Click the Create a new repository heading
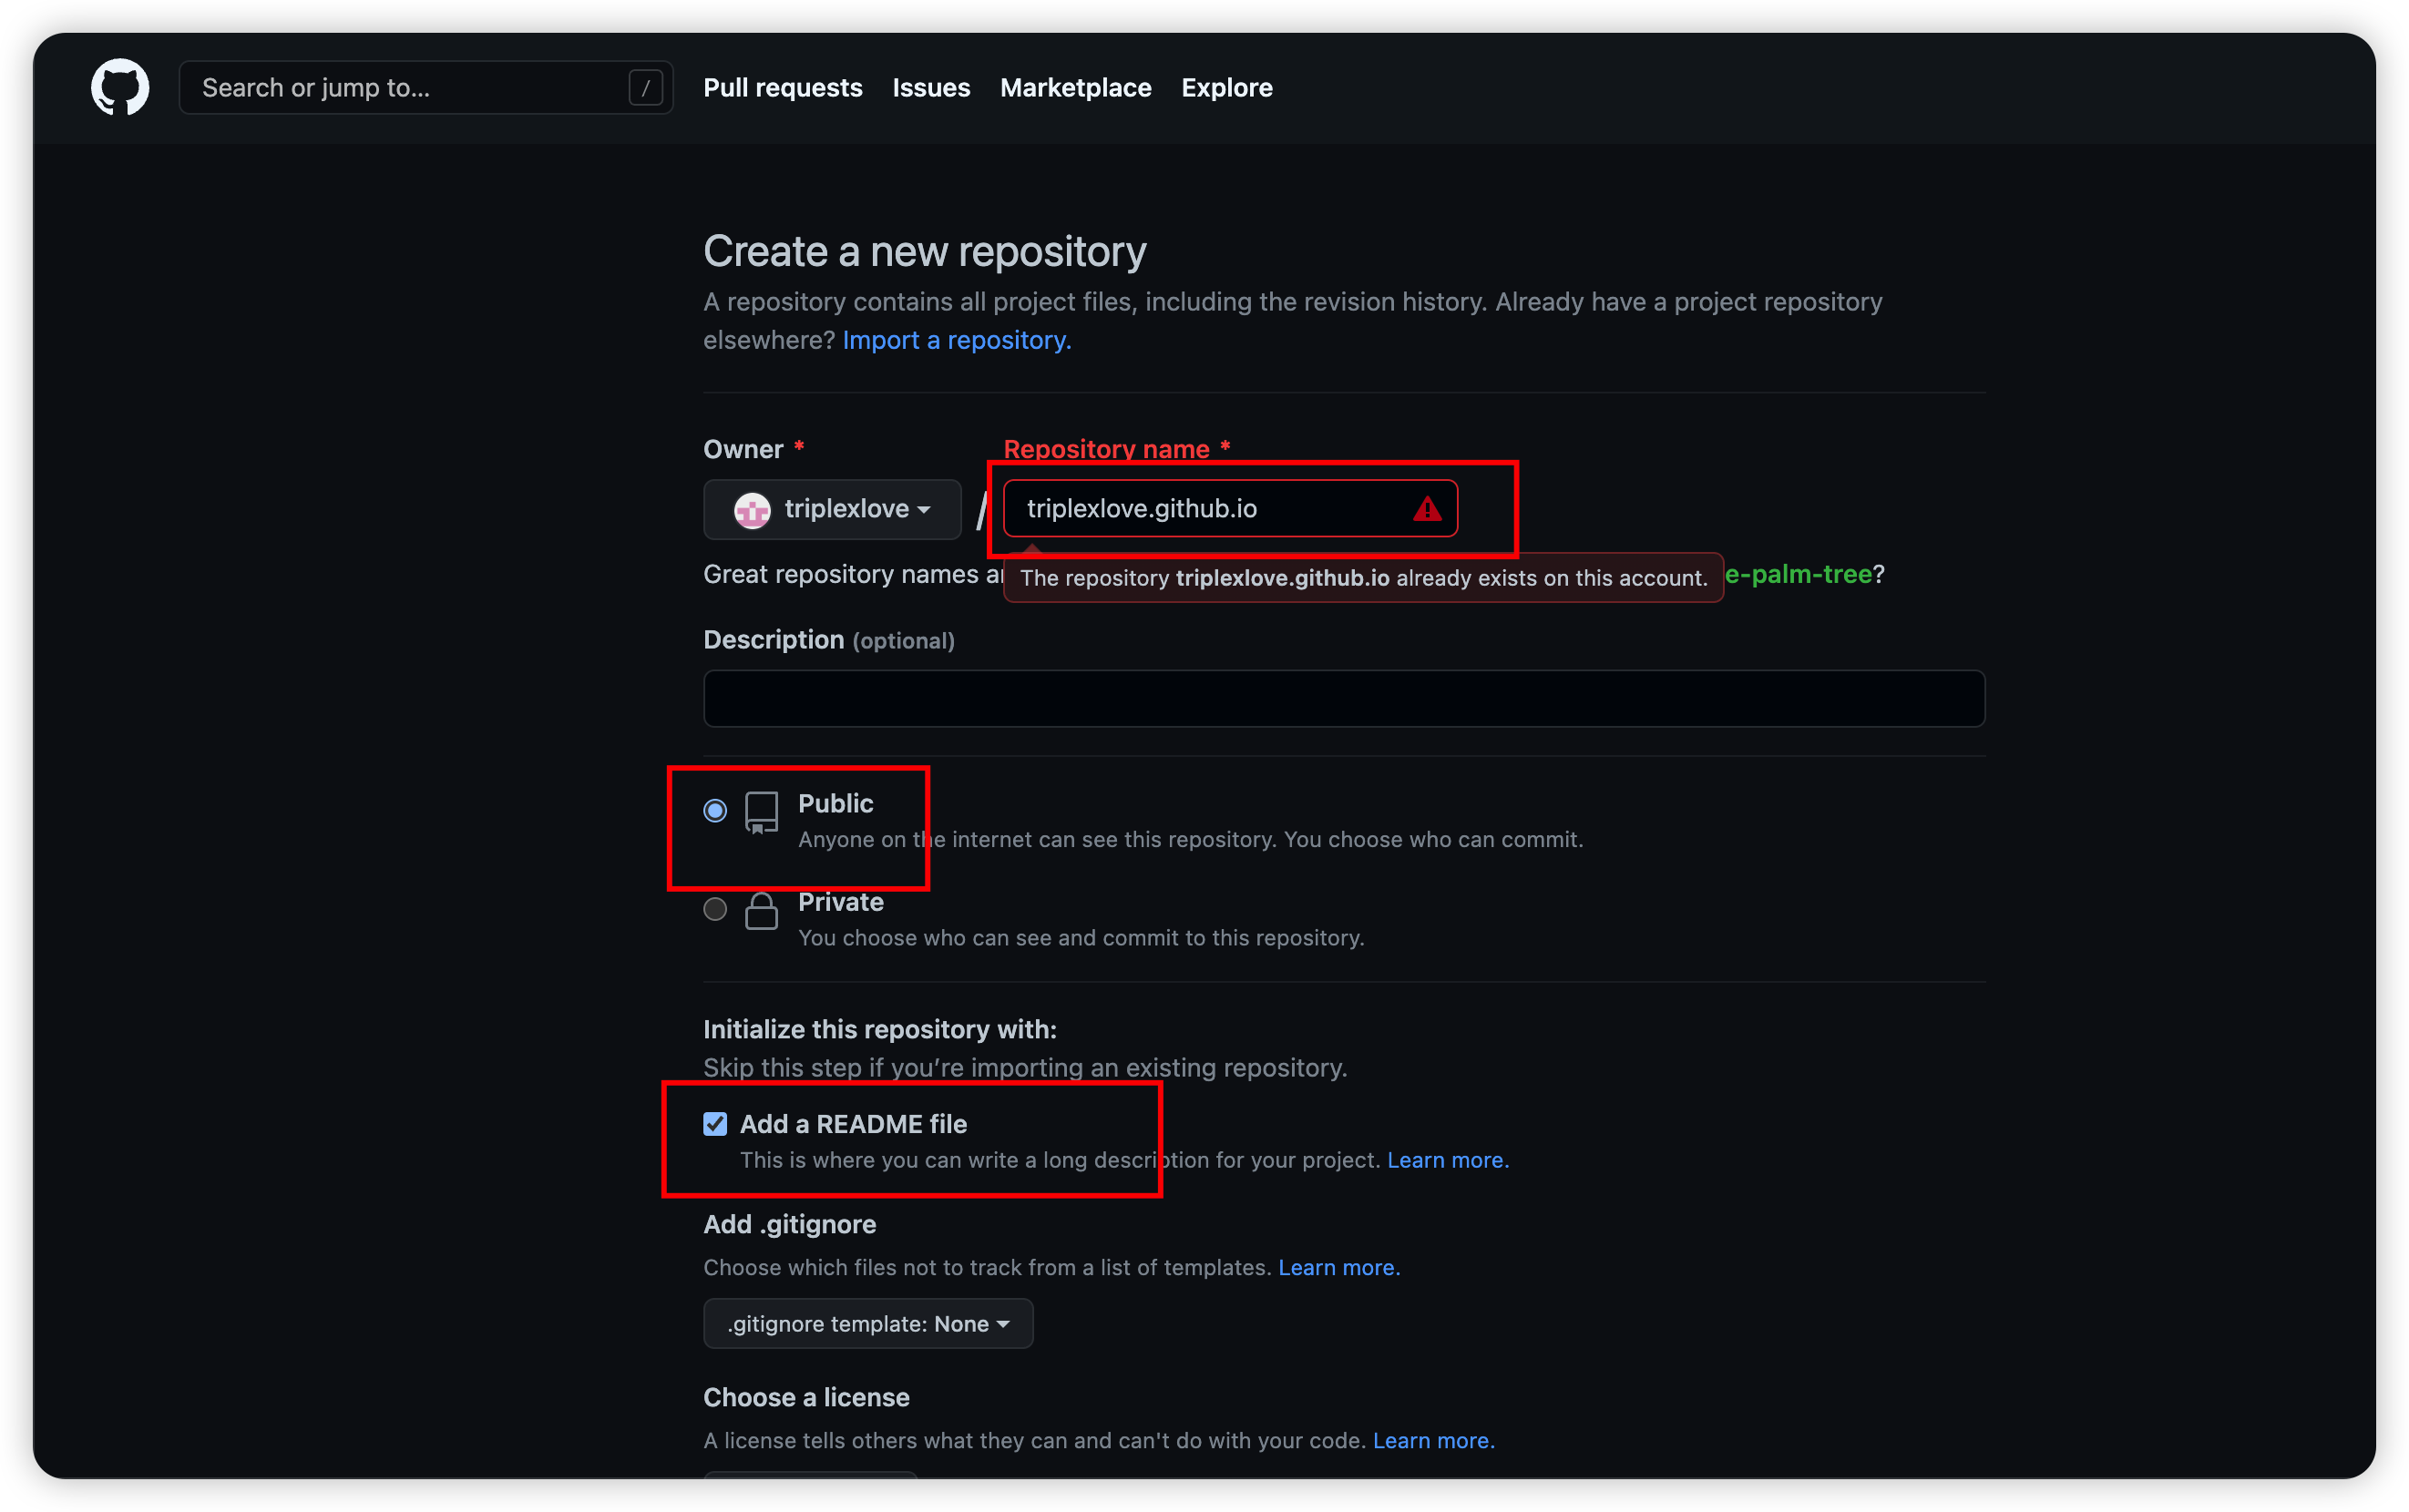Screen dimensions: 2409x1512 pos(924,251)
